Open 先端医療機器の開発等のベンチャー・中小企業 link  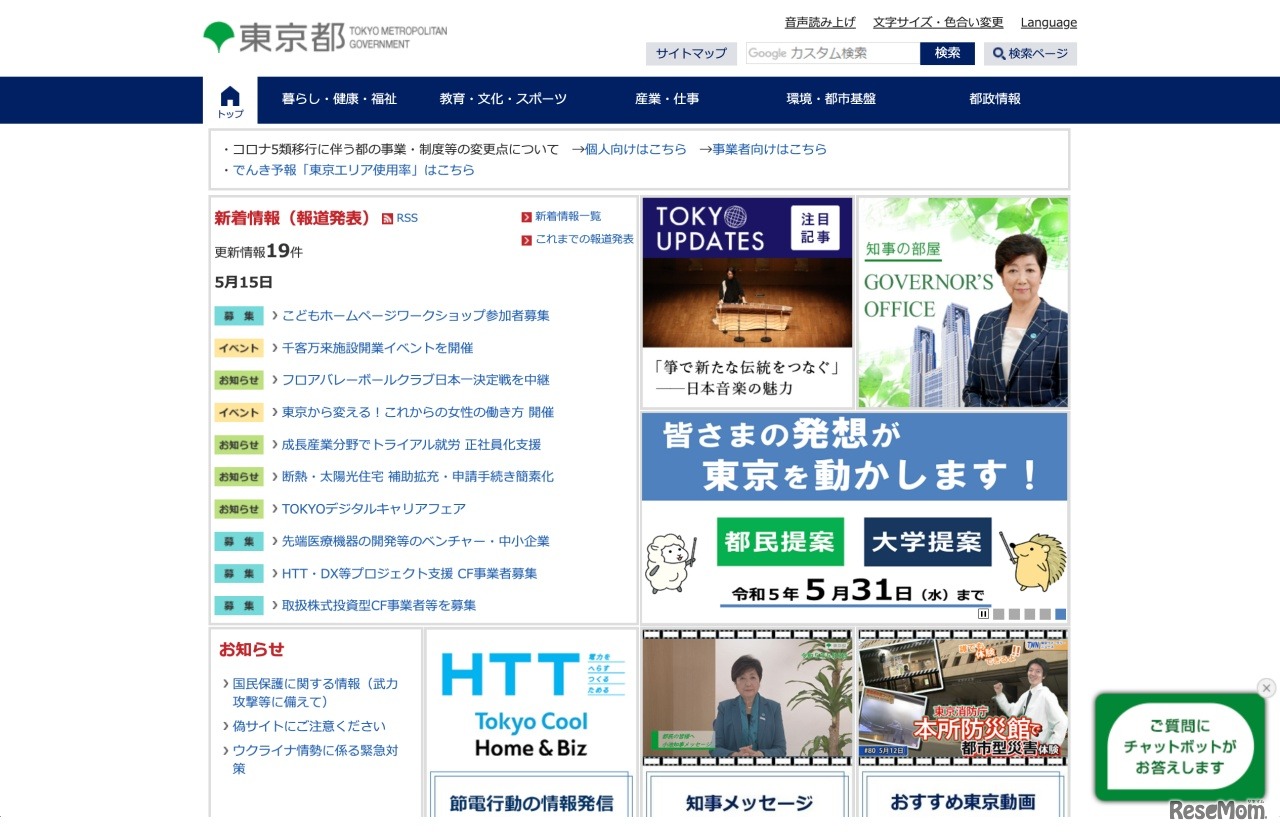coord(416,541)
